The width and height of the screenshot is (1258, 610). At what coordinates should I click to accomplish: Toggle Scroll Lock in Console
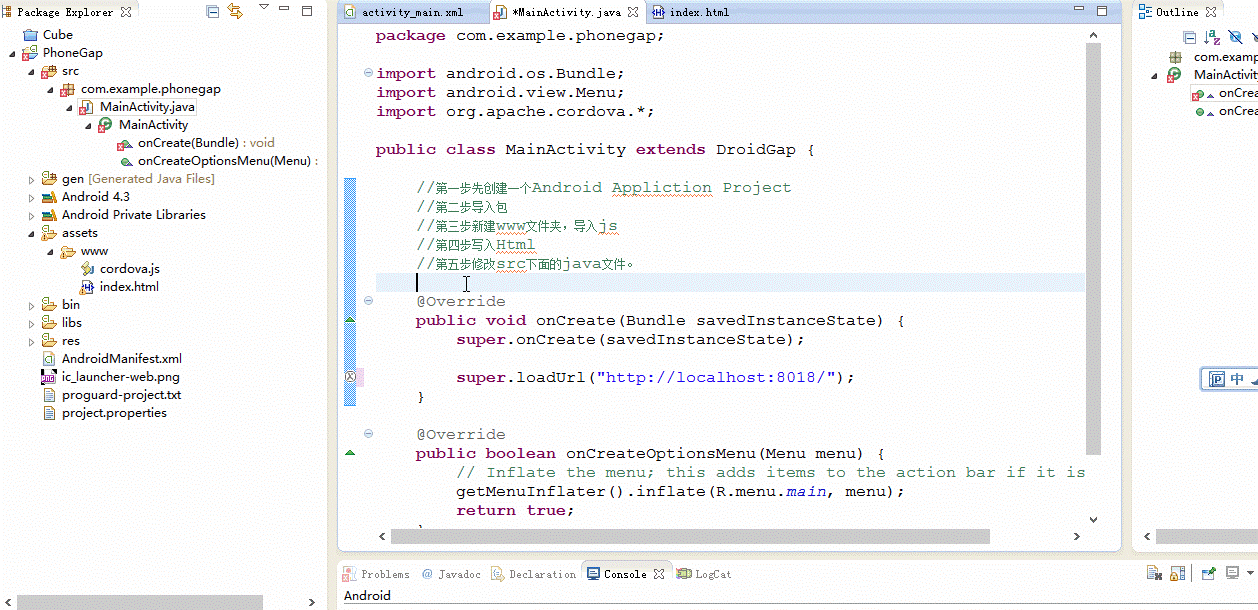[x=1179, y=573]
